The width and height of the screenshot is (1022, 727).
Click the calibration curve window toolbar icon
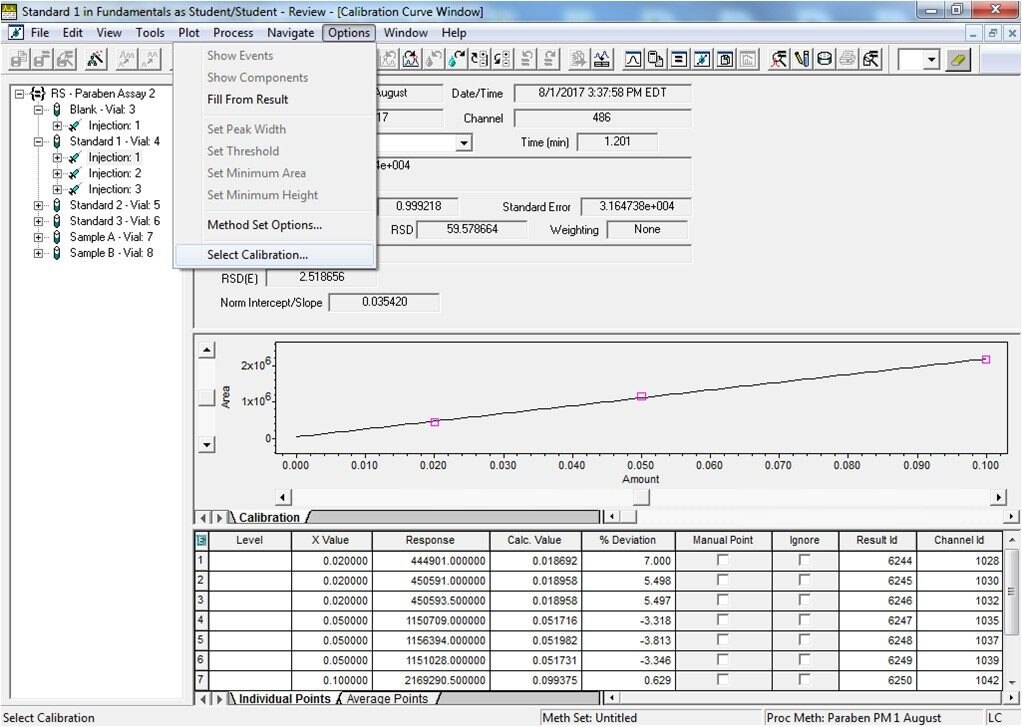tap(702, 59)
